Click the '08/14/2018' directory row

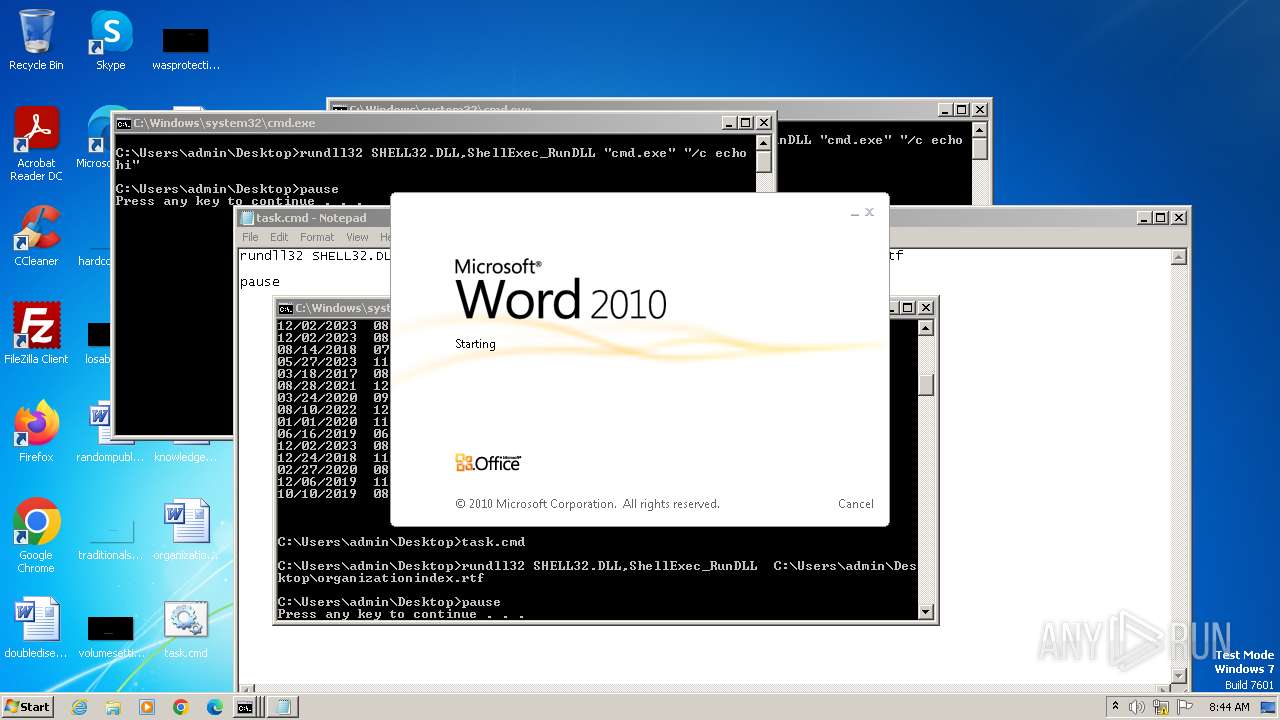[x=333, y=350]
